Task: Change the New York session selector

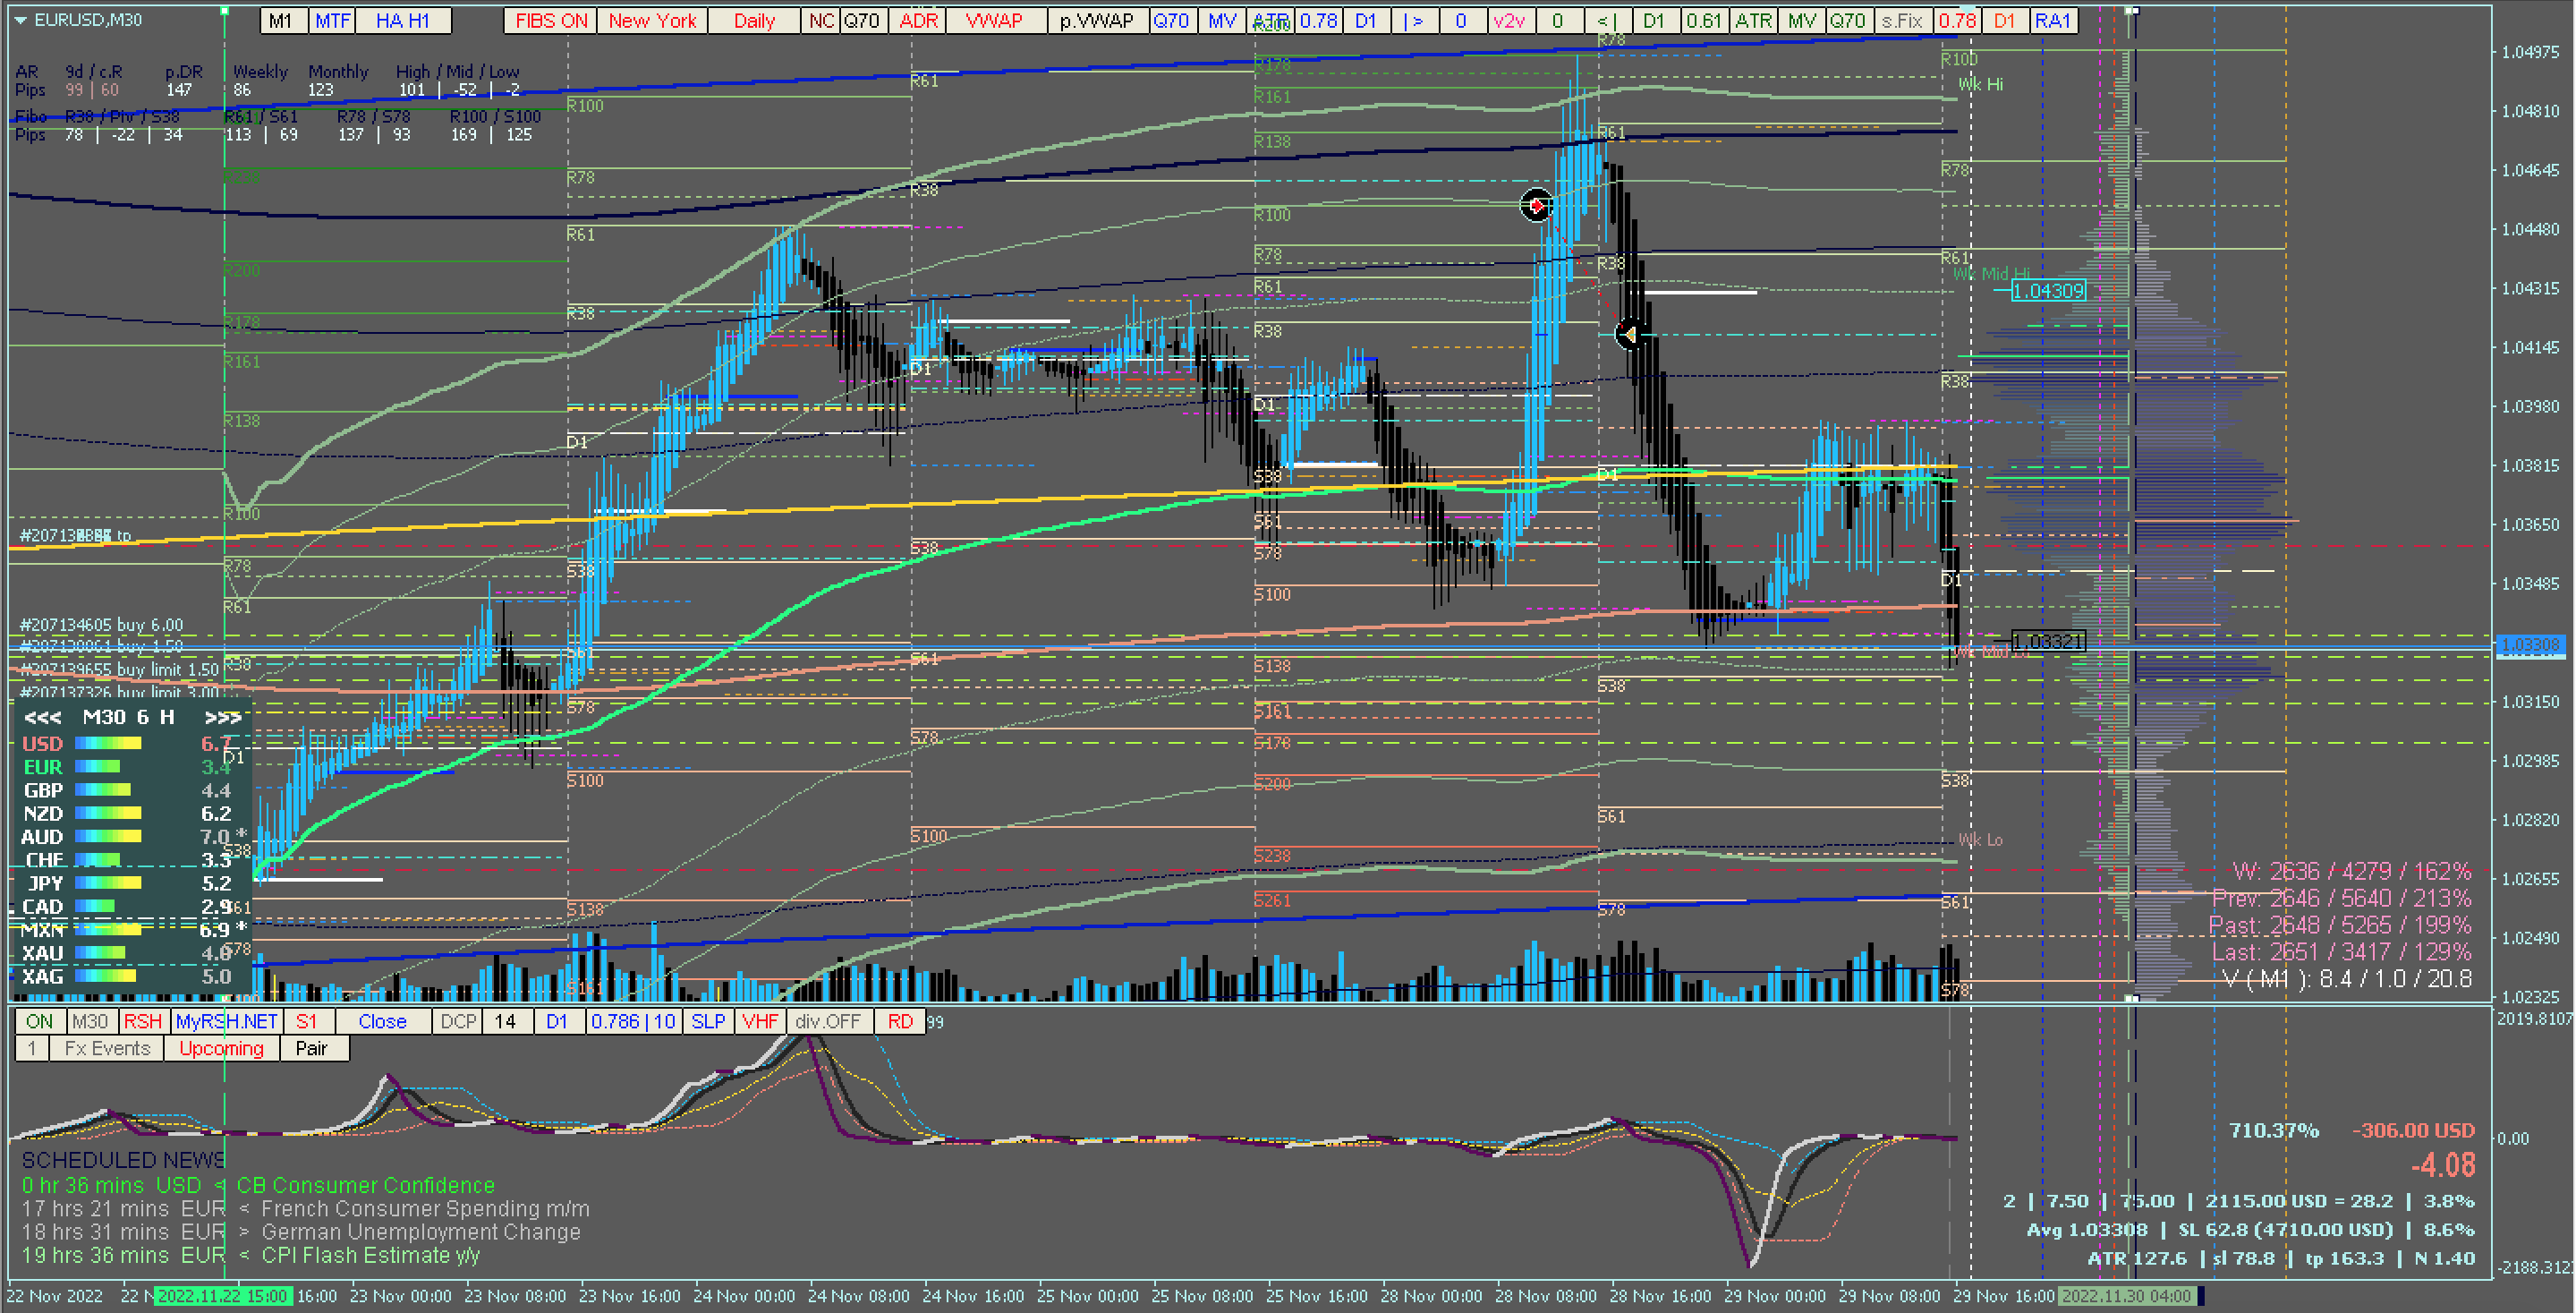Action: tap(652, 20)
